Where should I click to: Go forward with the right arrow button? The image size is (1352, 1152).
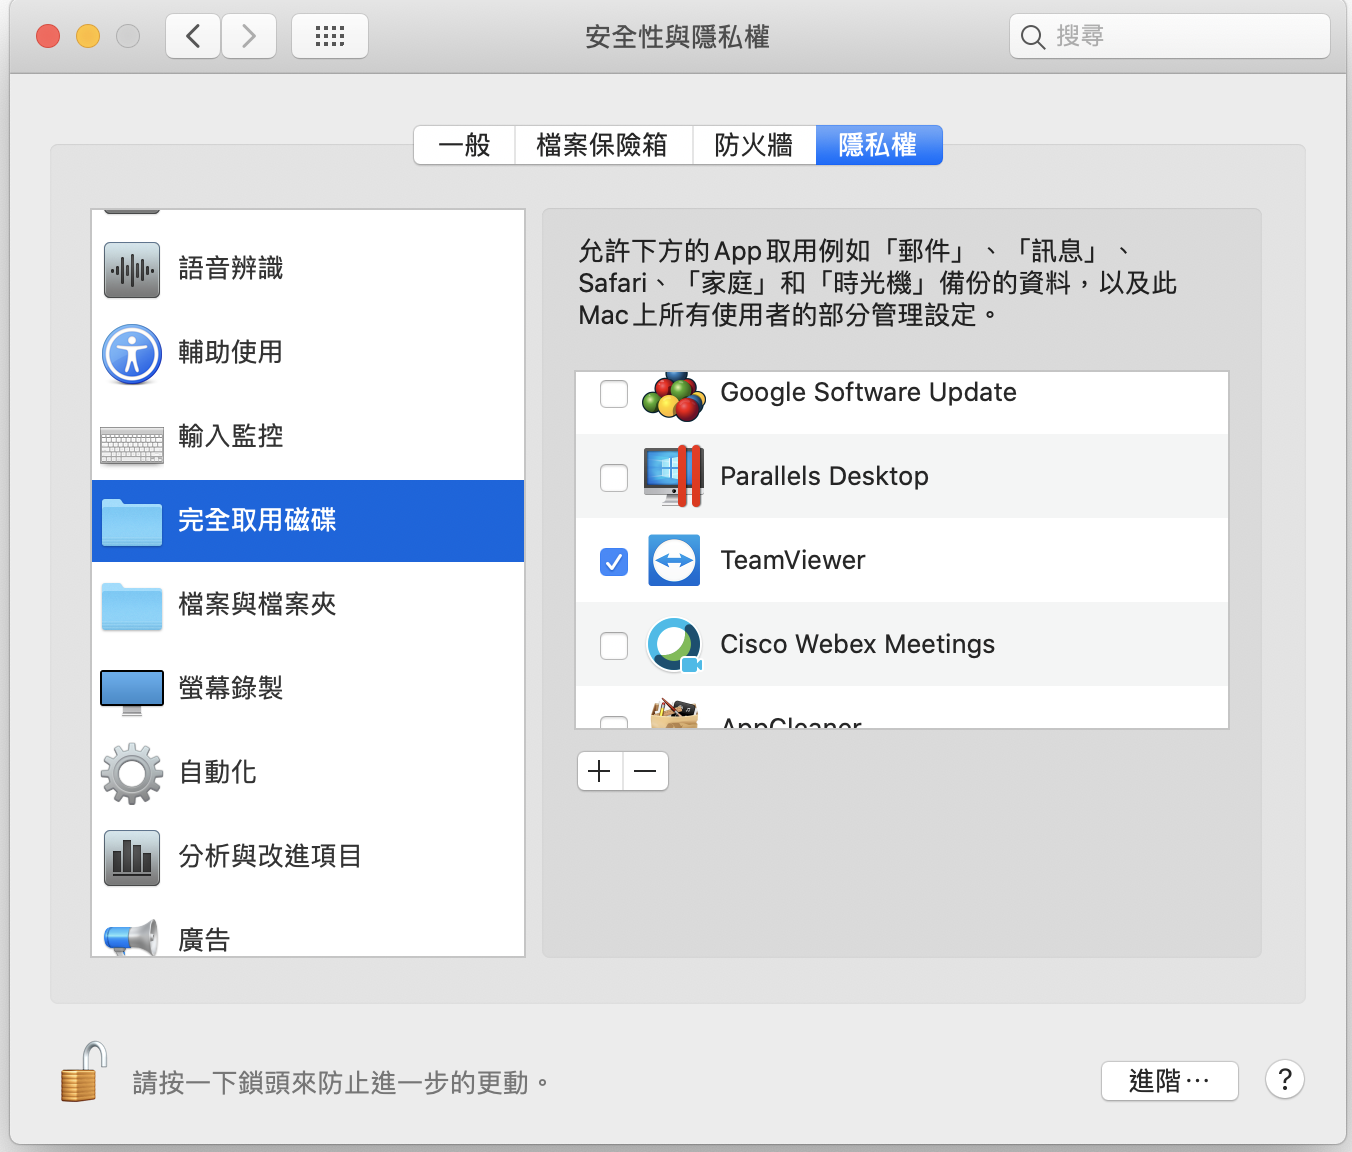[x=249, y=37]
